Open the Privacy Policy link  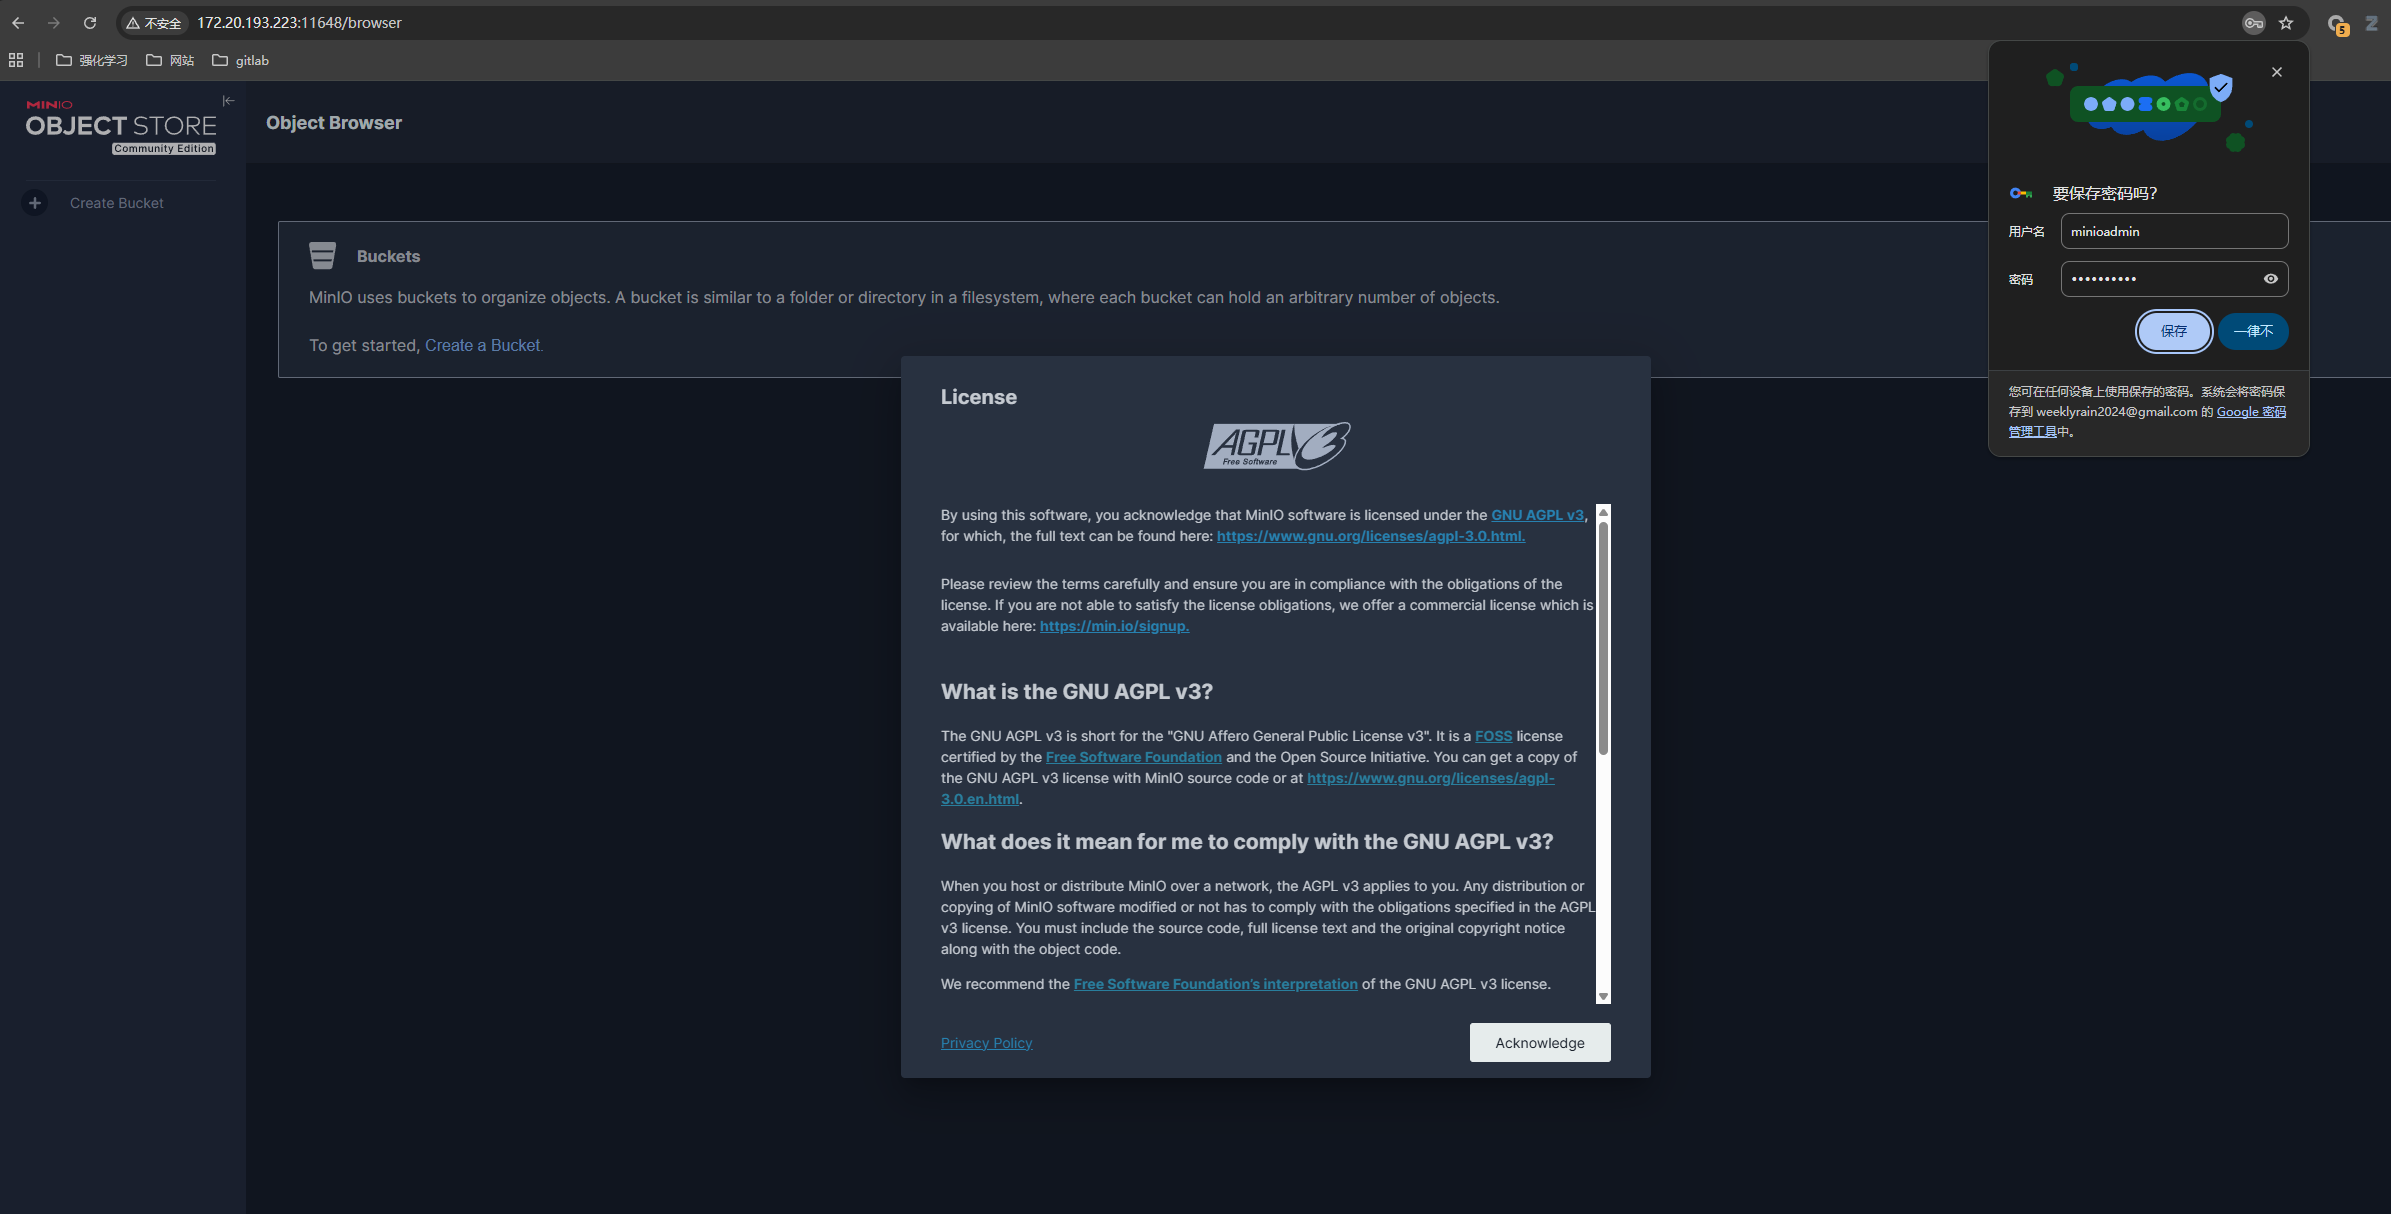point(986,1043)
